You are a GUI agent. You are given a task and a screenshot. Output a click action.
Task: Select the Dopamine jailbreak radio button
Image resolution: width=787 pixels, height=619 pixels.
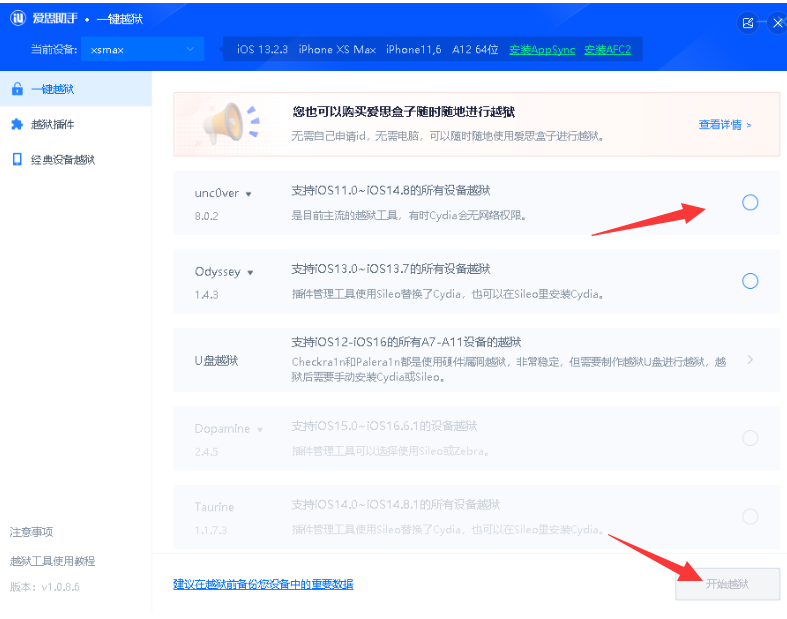tap(750, 438)
